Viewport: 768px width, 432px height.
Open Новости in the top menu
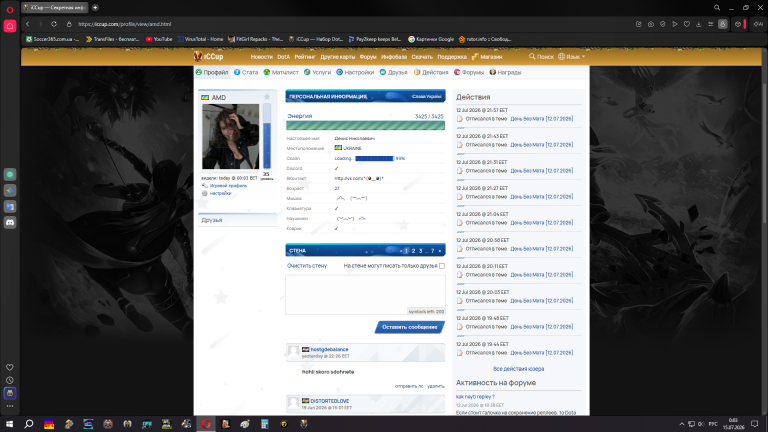click(x=262, y=57)
